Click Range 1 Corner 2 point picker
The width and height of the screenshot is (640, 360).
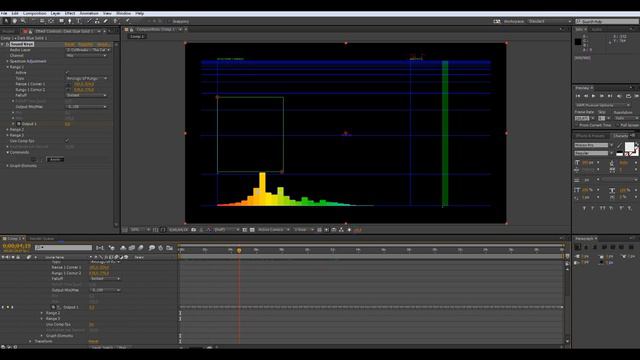69,90
